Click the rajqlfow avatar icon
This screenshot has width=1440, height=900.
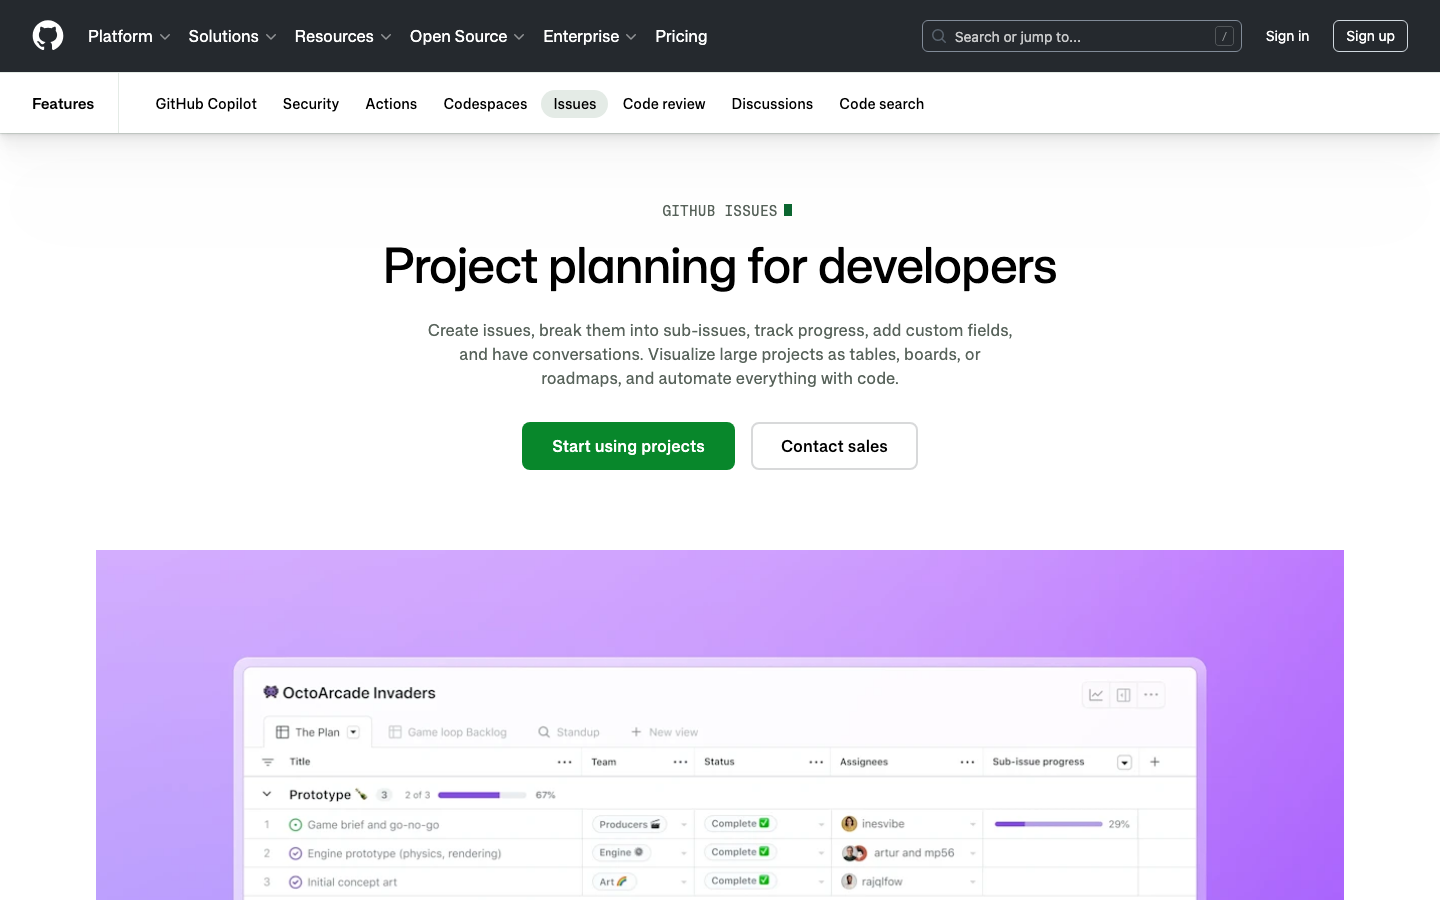[x=849, y=881]
